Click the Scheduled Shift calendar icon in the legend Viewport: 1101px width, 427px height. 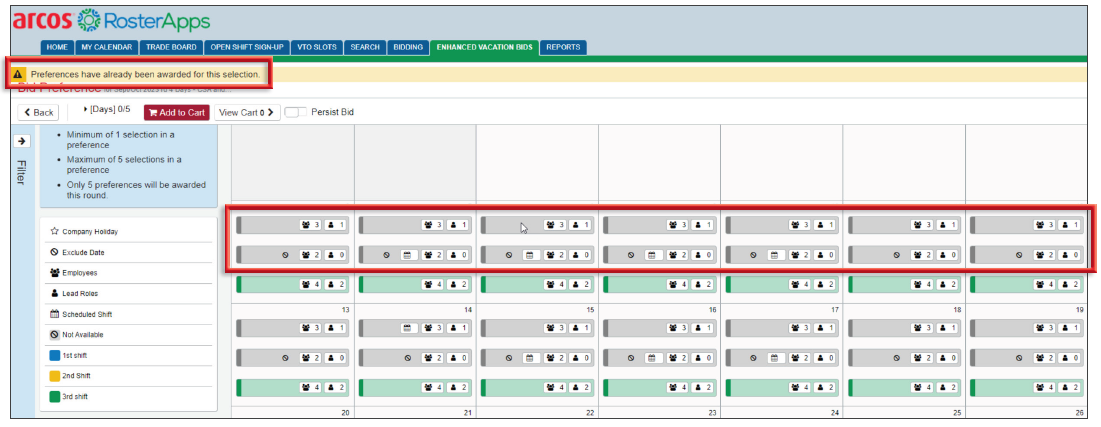[x=54, y=314]
